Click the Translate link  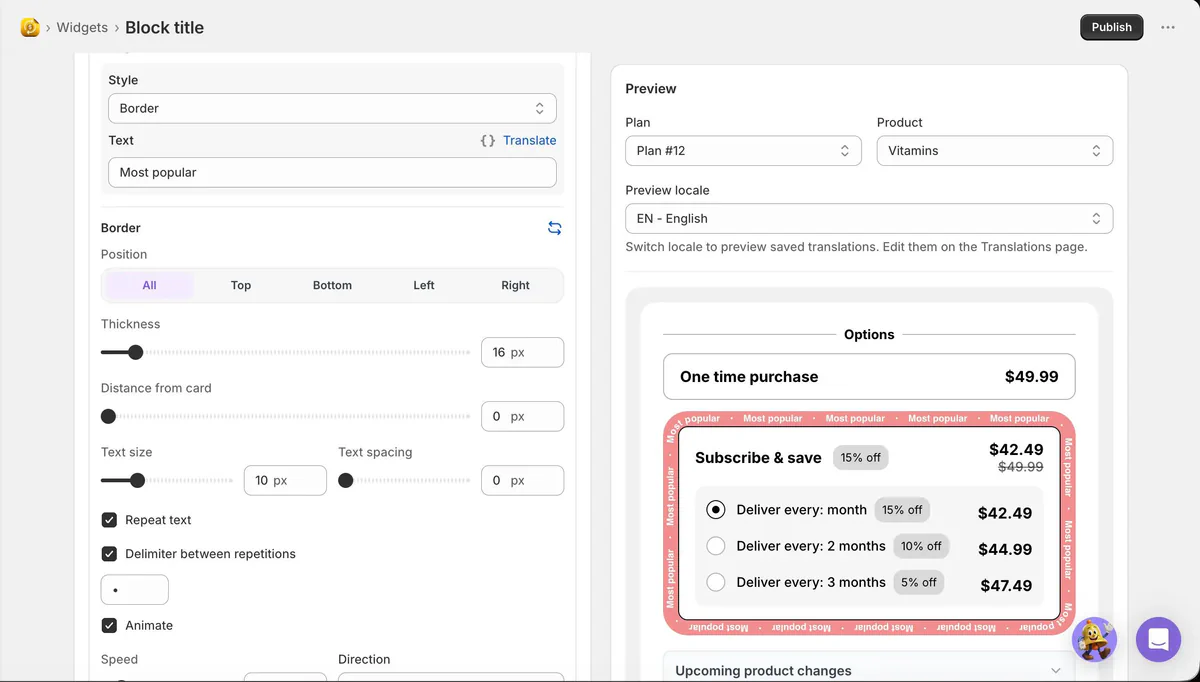coord(530,141)
